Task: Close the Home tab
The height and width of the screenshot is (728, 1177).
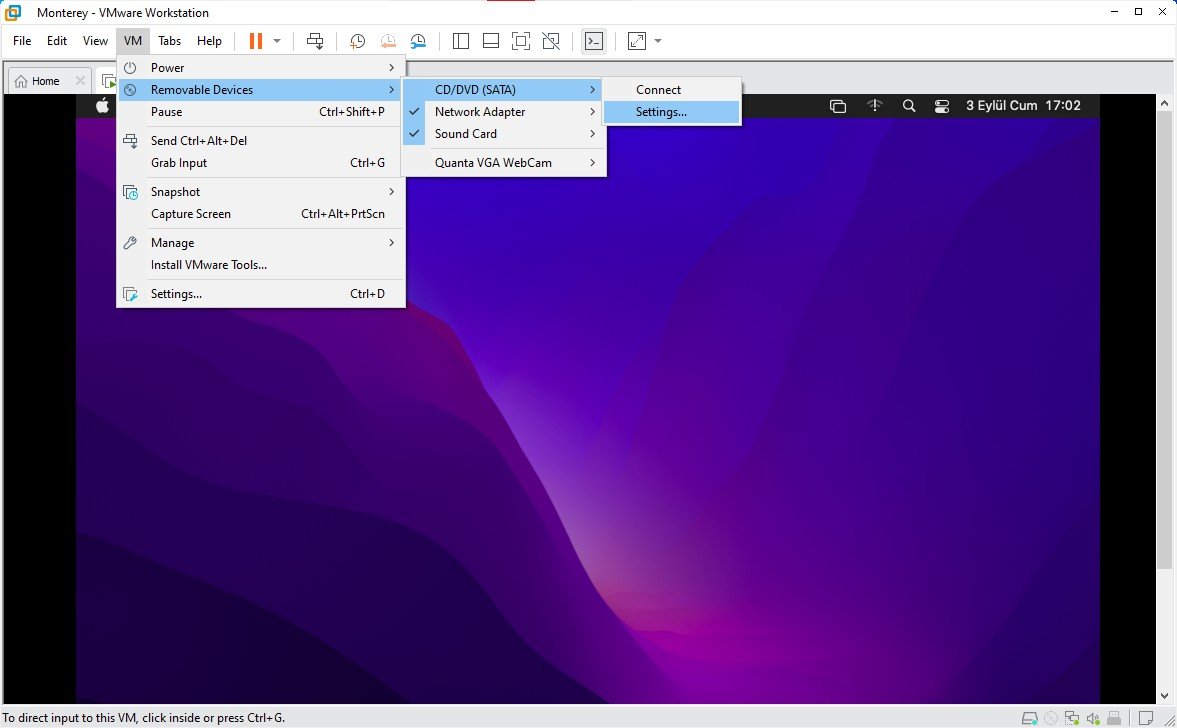Action: (80, 81)
